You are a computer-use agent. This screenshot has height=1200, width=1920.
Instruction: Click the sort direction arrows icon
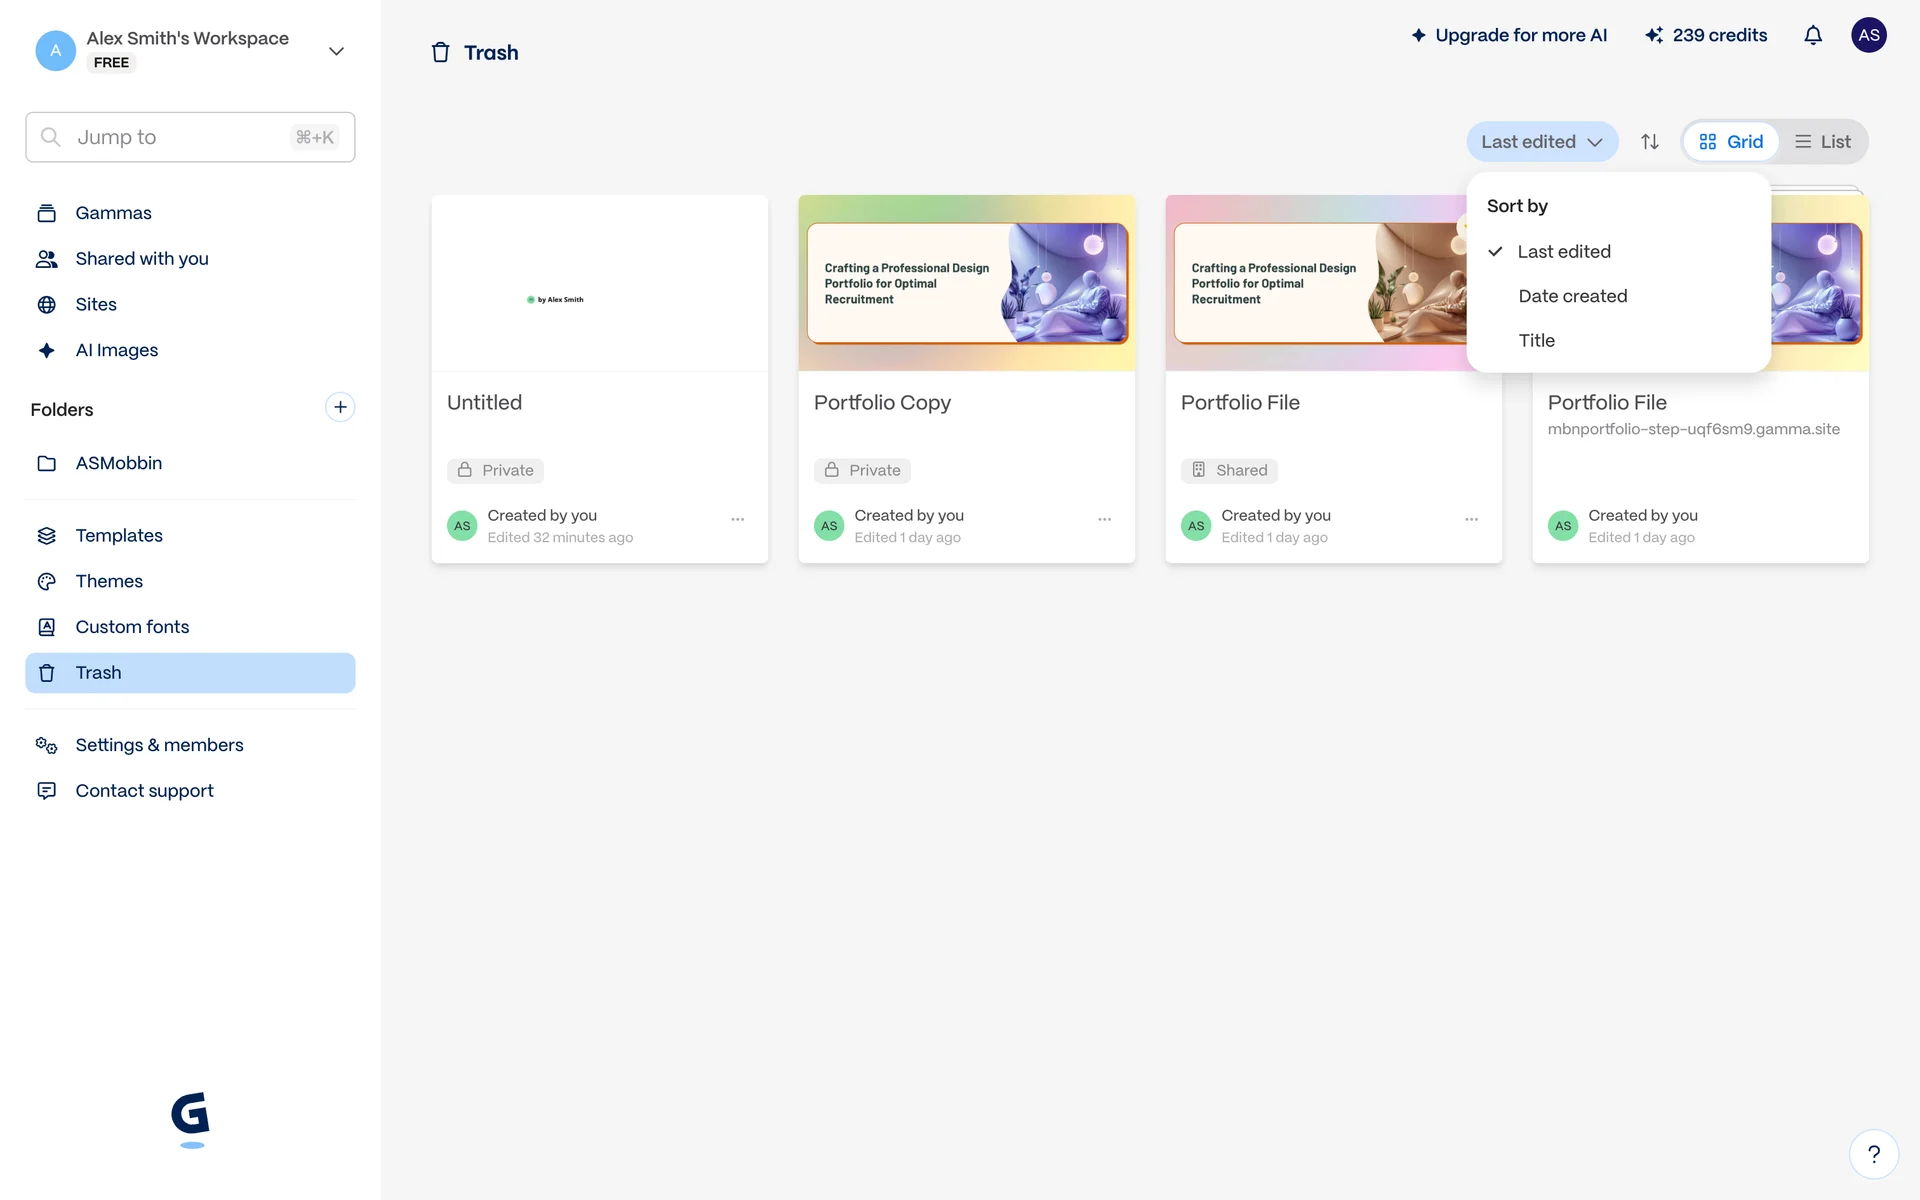pyautogui.click(x=1650, y=142)
